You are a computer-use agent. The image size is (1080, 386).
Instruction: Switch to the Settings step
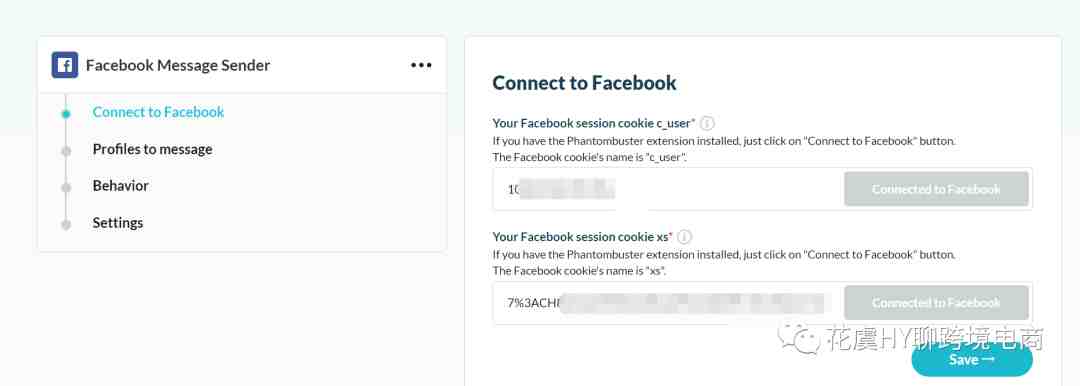pyautogui.click(x=118, y=223)
